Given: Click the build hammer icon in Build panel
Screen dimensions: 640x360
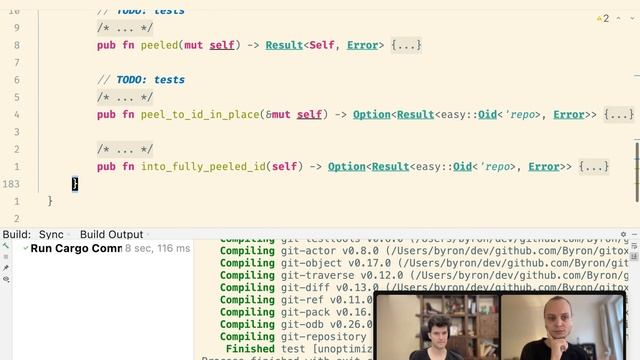Looking at the screenshot, I should (6, 246).
